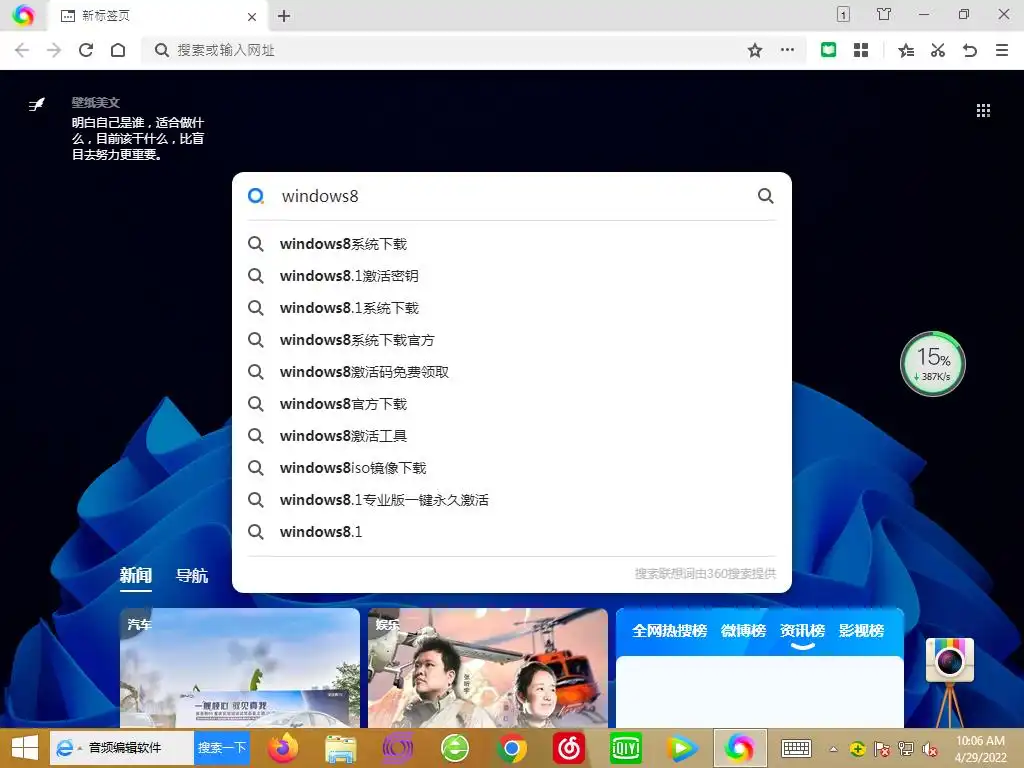Open the Tencent Video taskbar icon
Screen dimensions: 1024x768
pos(682,748)
